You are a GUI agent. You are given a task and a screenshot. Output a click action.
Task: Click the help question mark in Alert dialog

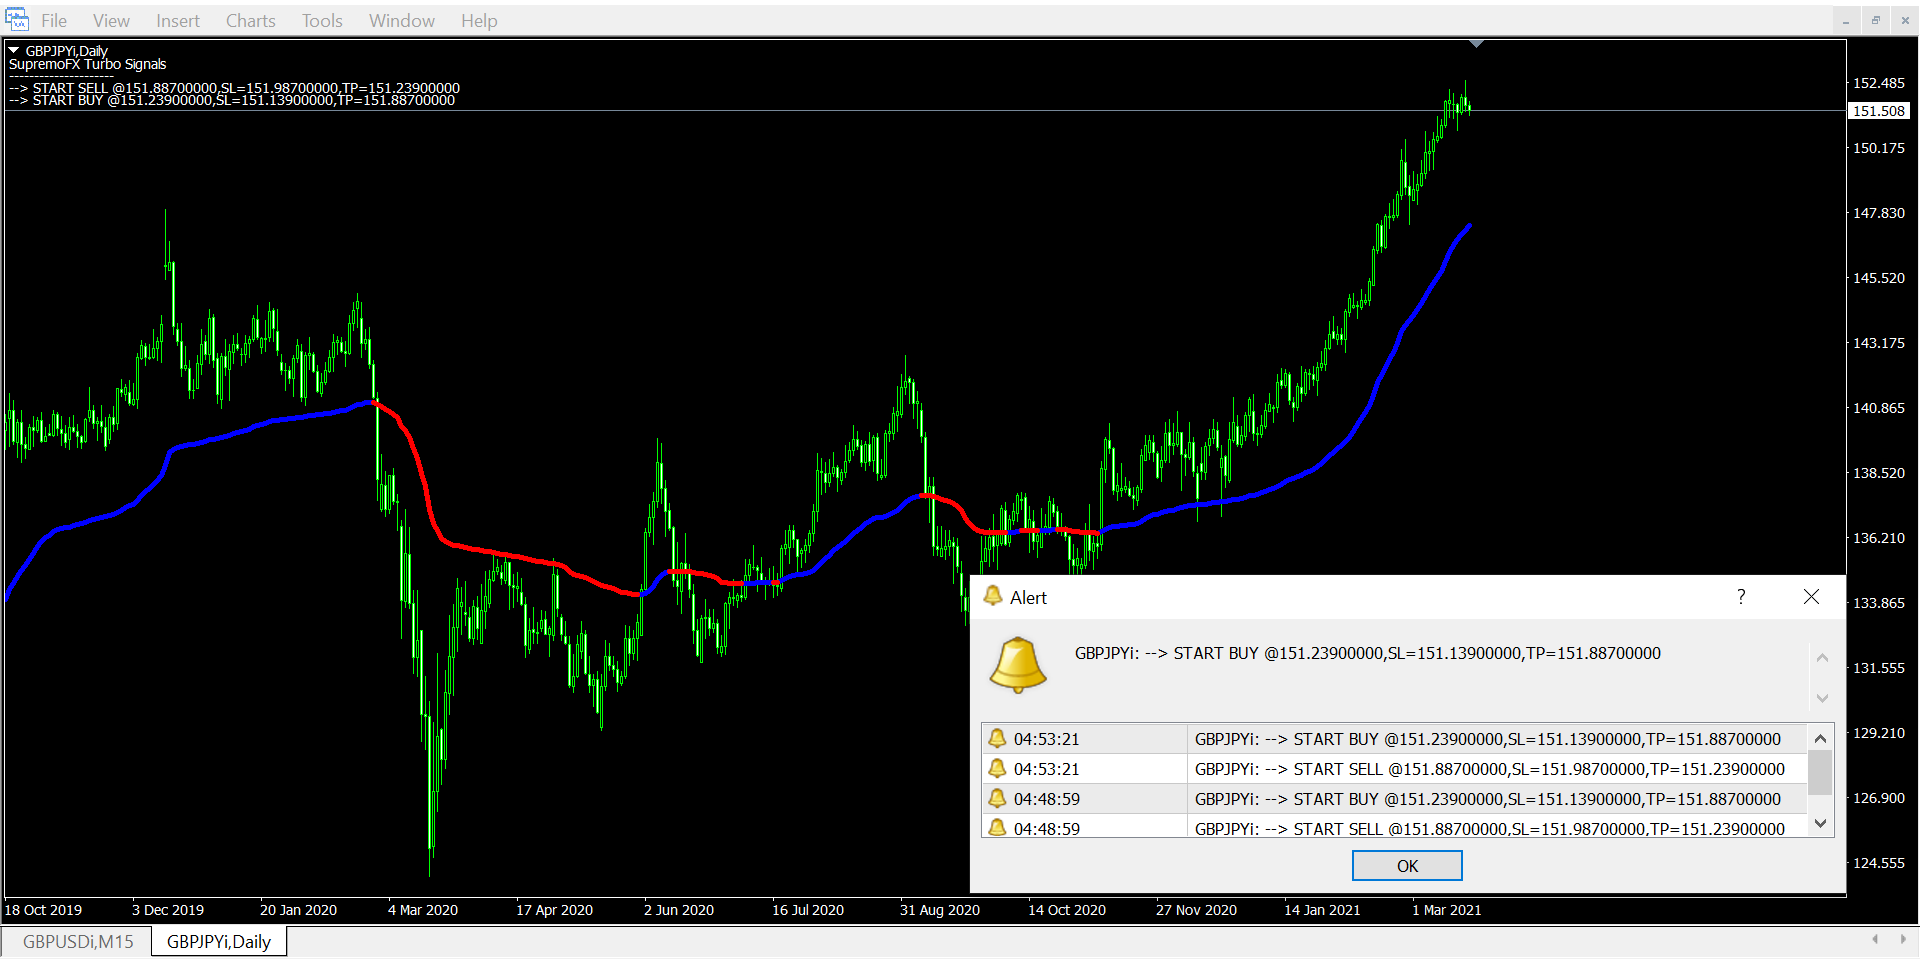point(1741,597)
